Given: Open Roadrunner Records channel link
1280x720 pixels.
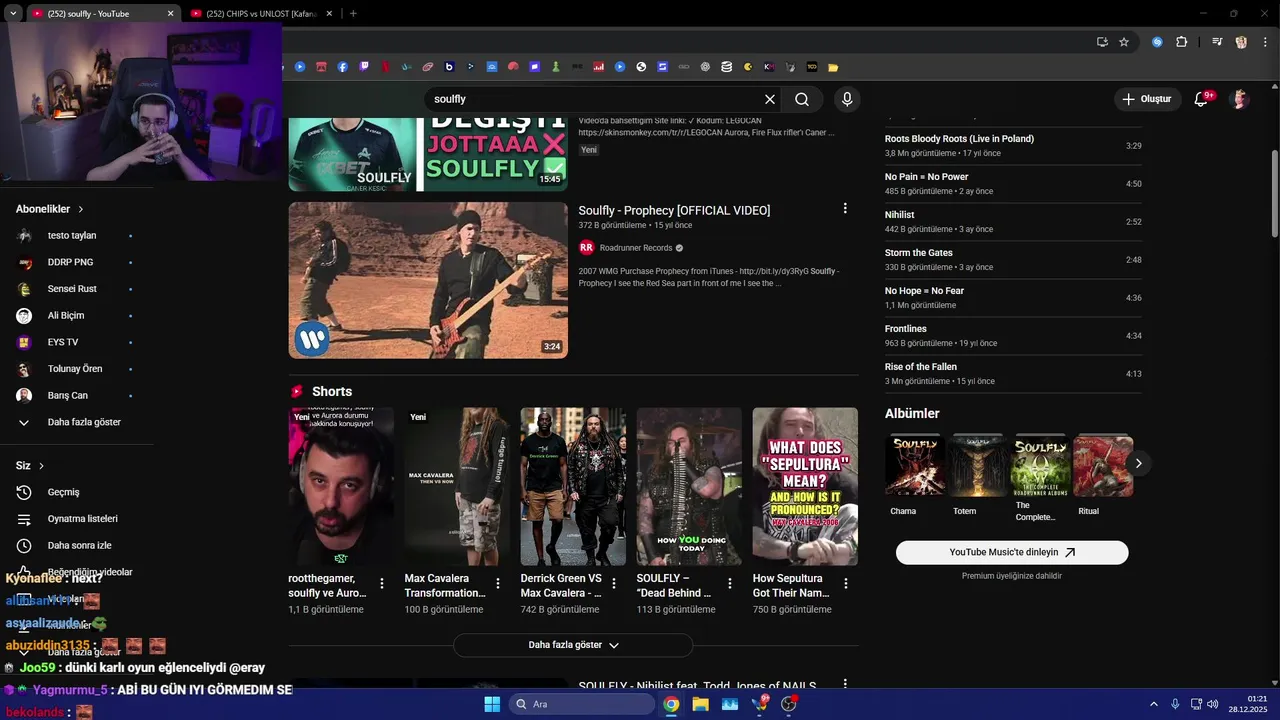Looking at the screenshot, I should [636, 248].
